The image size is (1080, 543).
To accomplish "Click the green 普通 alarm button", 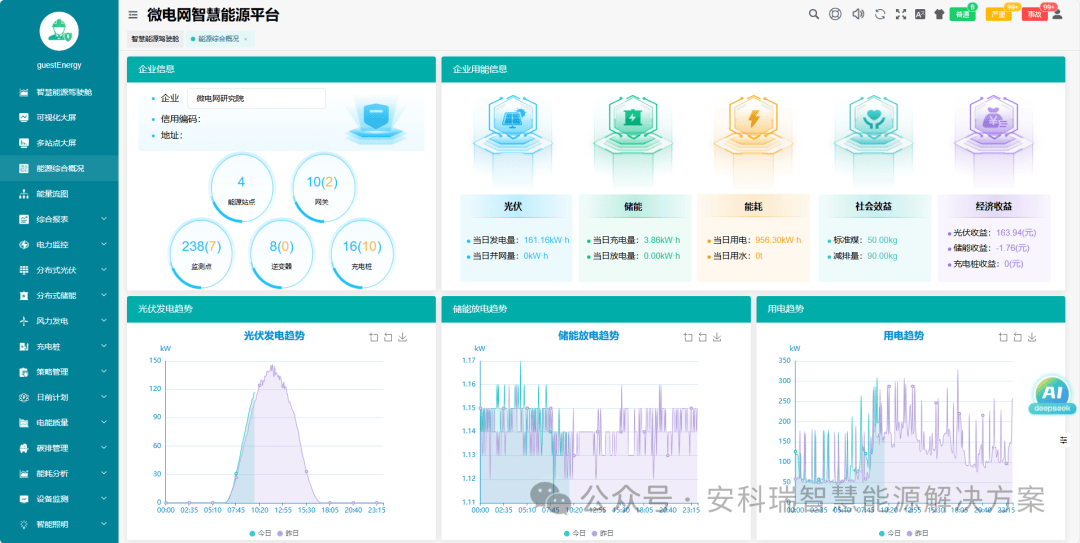I will pos(961,15).
